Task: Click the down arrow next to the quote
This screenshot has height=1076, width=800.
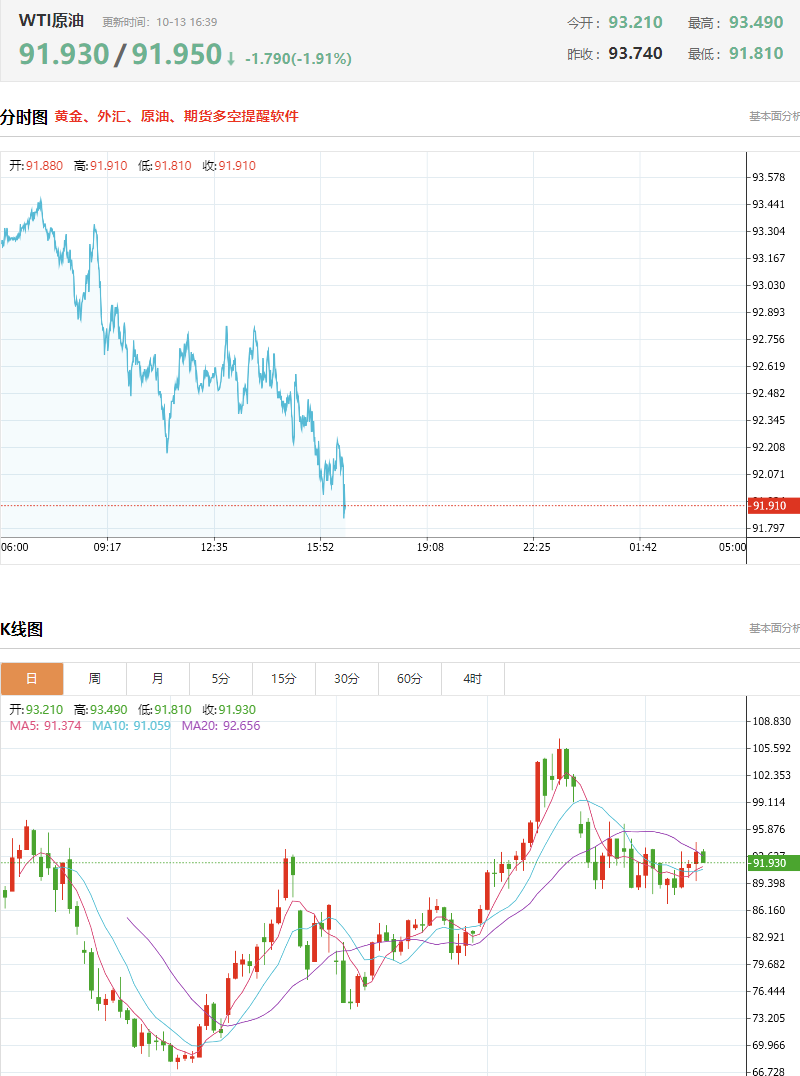Action: (x=231, y=59)
